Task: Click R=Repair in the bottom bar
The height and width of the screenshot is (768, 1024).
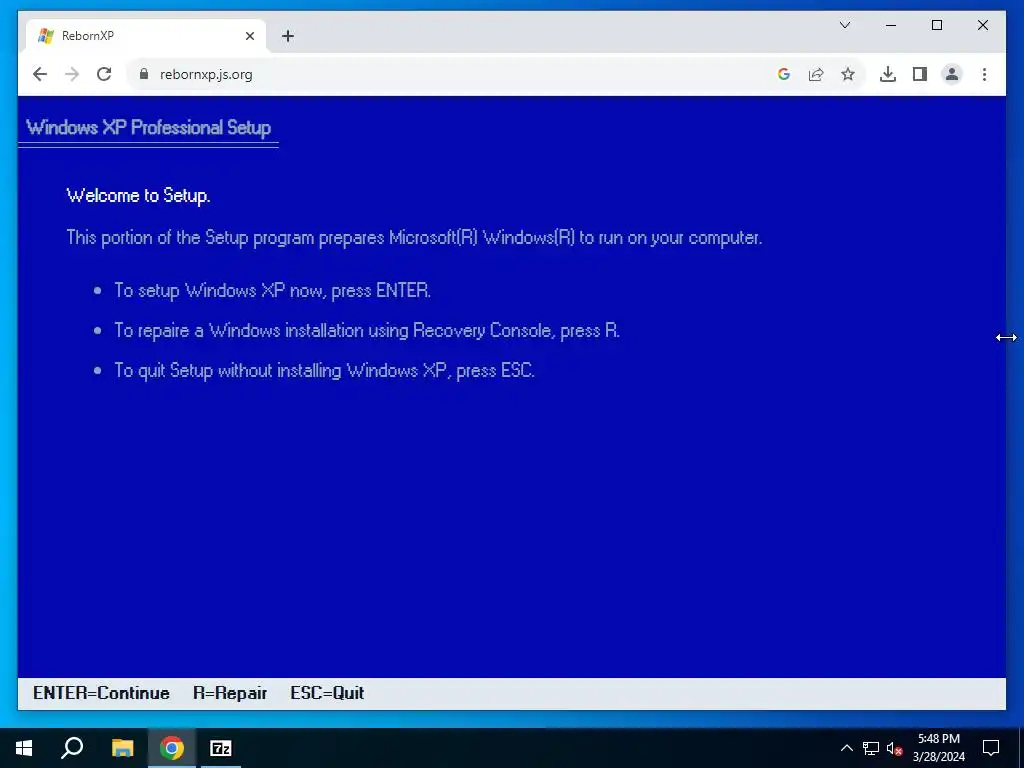Action: coord(230,693)
